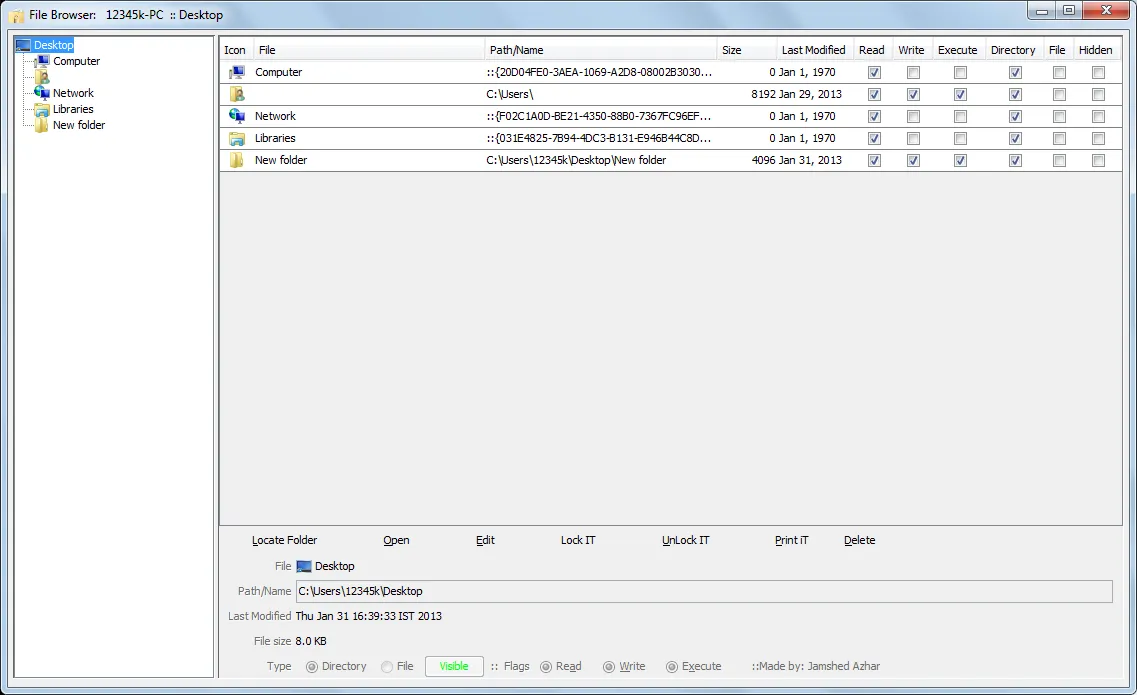The width and height of the screenshot is (1137, 695).
Task: Click the Edit button
Action: pyautogui.click(x=485, y=540)
